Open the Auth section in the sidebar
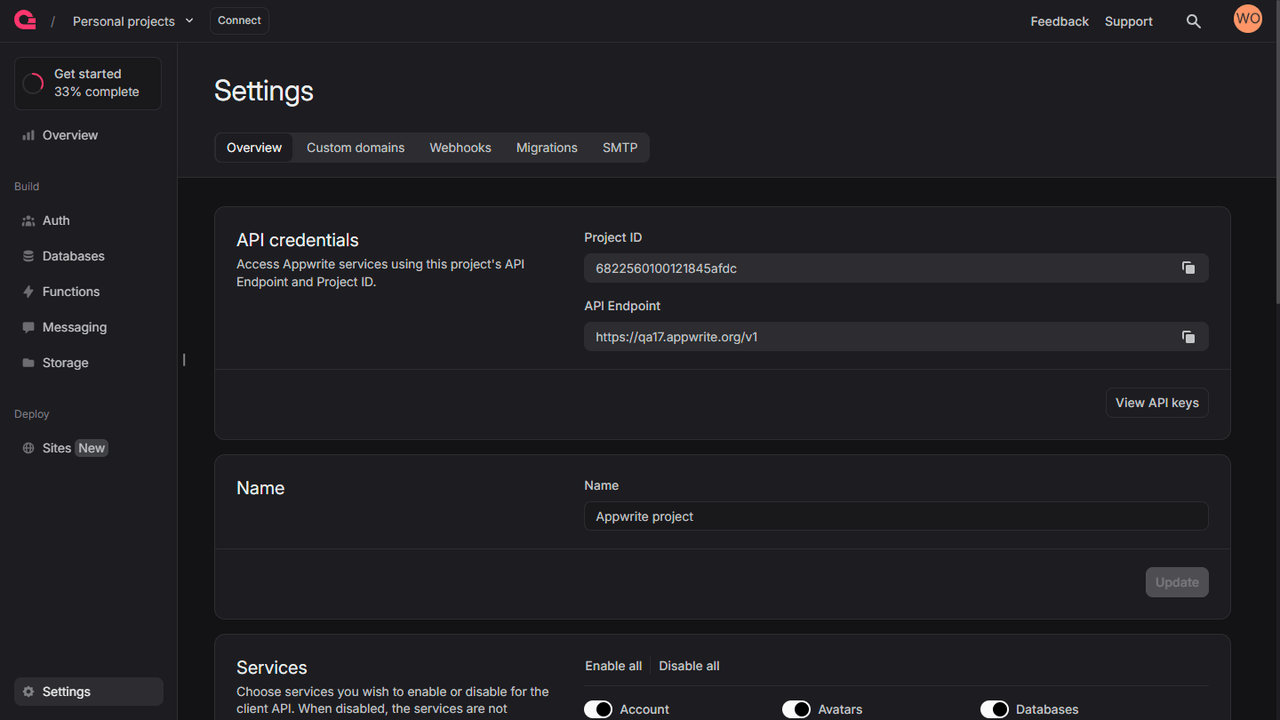 (55, 220)
